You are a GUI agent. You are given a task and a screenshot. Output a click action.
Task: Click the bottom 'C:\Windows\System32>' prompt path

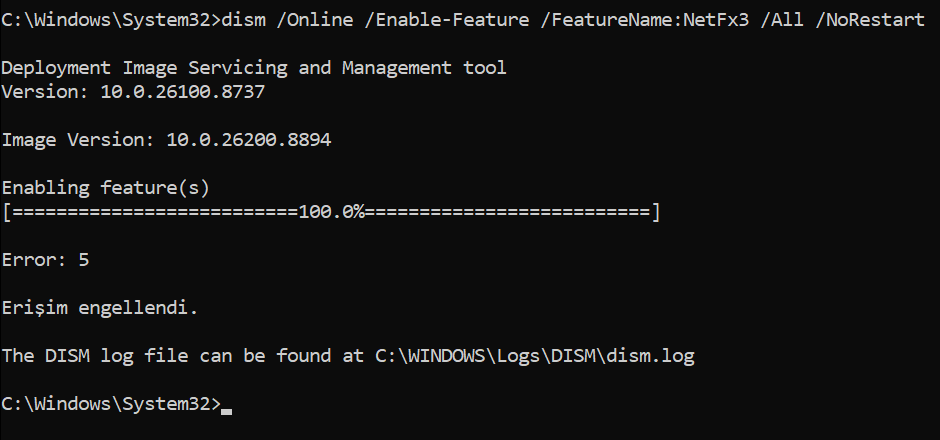pyautogui.click(x=111, y=405)
